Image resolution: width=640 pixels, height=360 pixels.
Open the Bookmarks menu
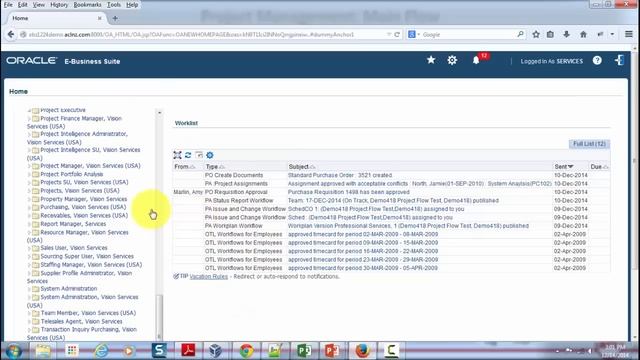click(87, 5)
